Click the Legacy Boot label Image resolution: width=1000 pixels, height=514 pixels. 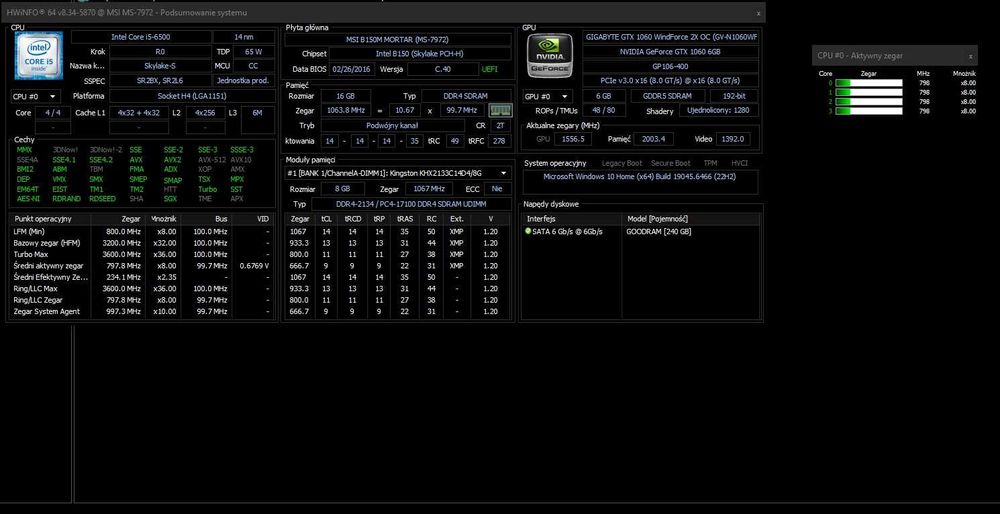[622, 163]
